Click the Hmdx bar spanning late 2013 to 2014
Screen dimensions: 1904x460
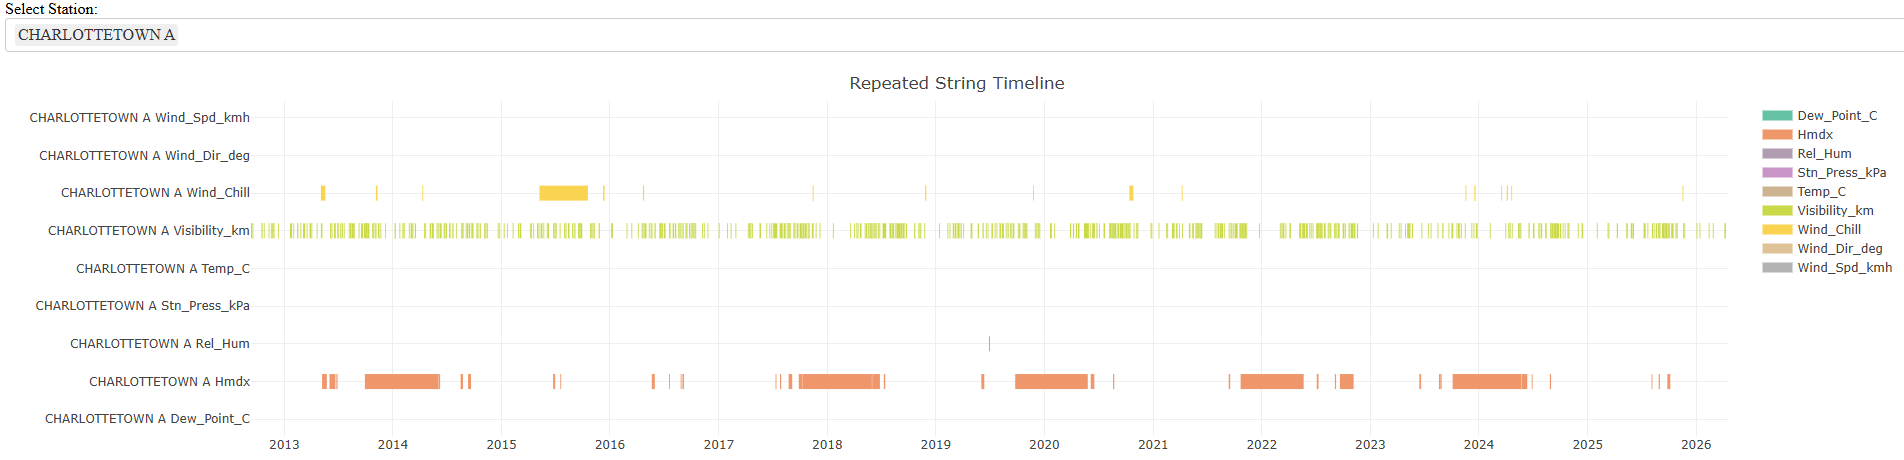[402, 381]
